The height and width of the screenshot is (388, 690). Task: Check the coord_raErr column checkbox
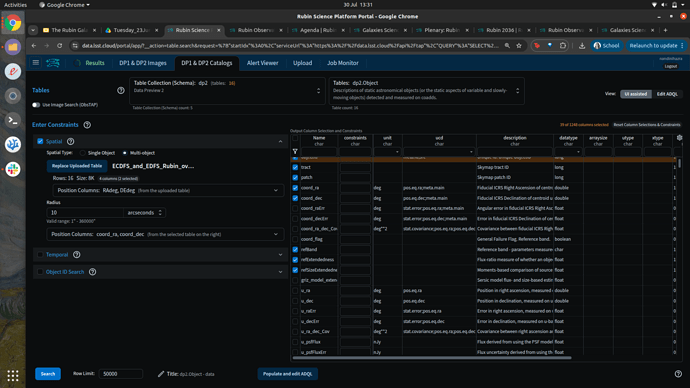click(295, 209)
